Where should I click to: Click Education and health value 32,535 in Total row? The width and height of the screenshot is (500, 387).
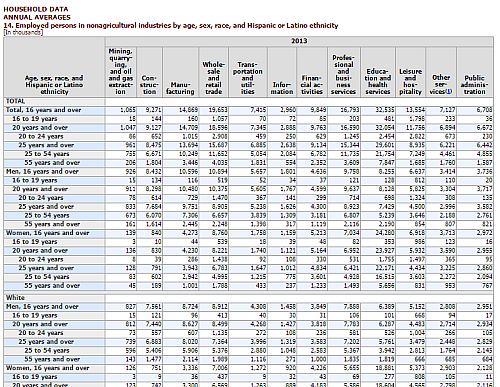[385, 110]
